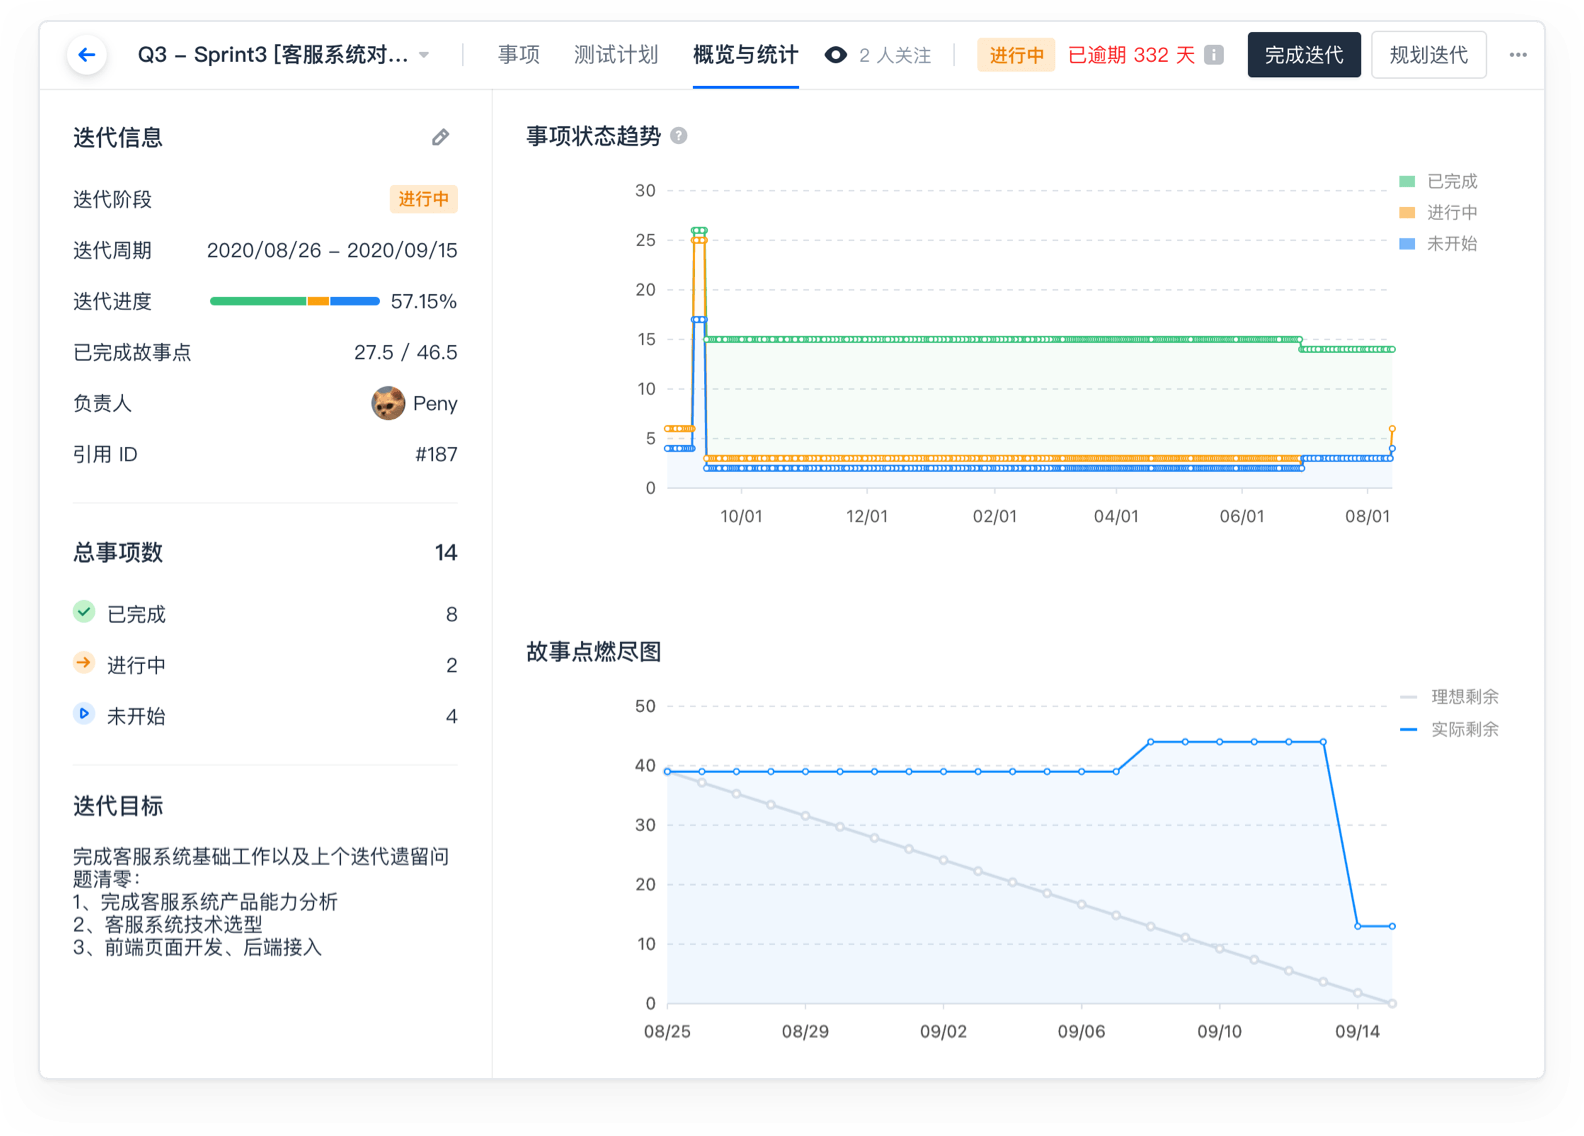Toggle the eye watch icon
This screenshot has width=1584, height=1136.
tap(836, 55)
